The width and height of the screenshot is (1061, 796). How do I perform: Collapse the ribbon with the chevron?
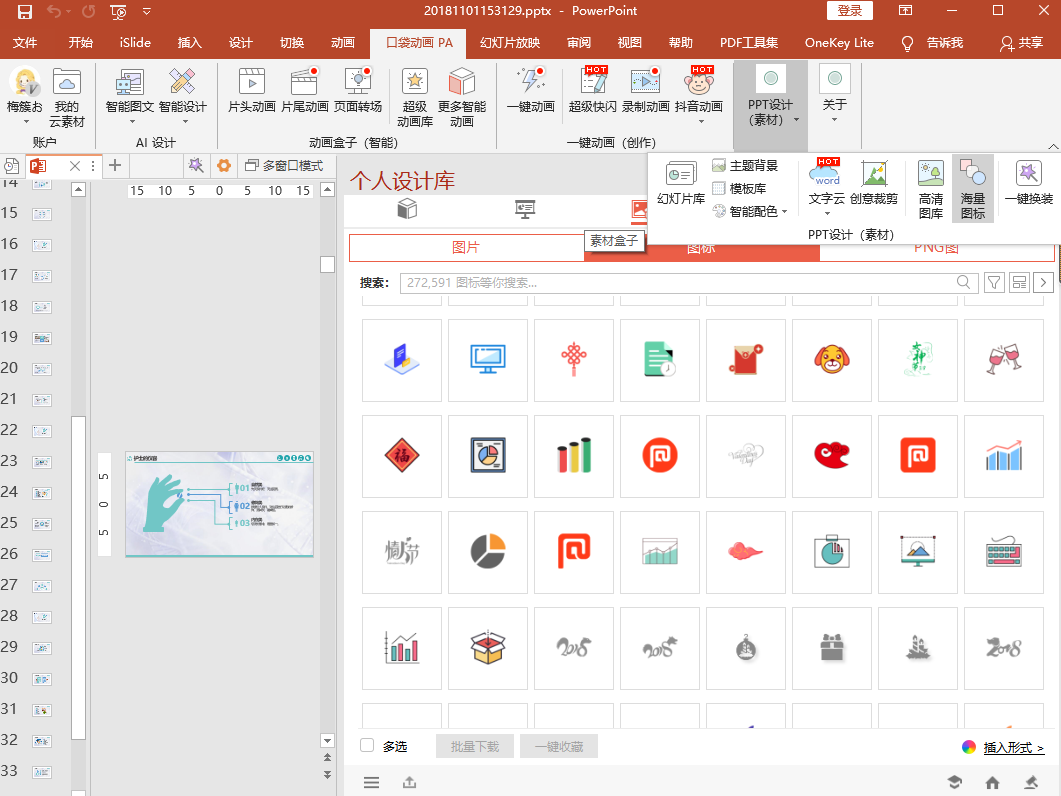click(x=1053, y=146)
